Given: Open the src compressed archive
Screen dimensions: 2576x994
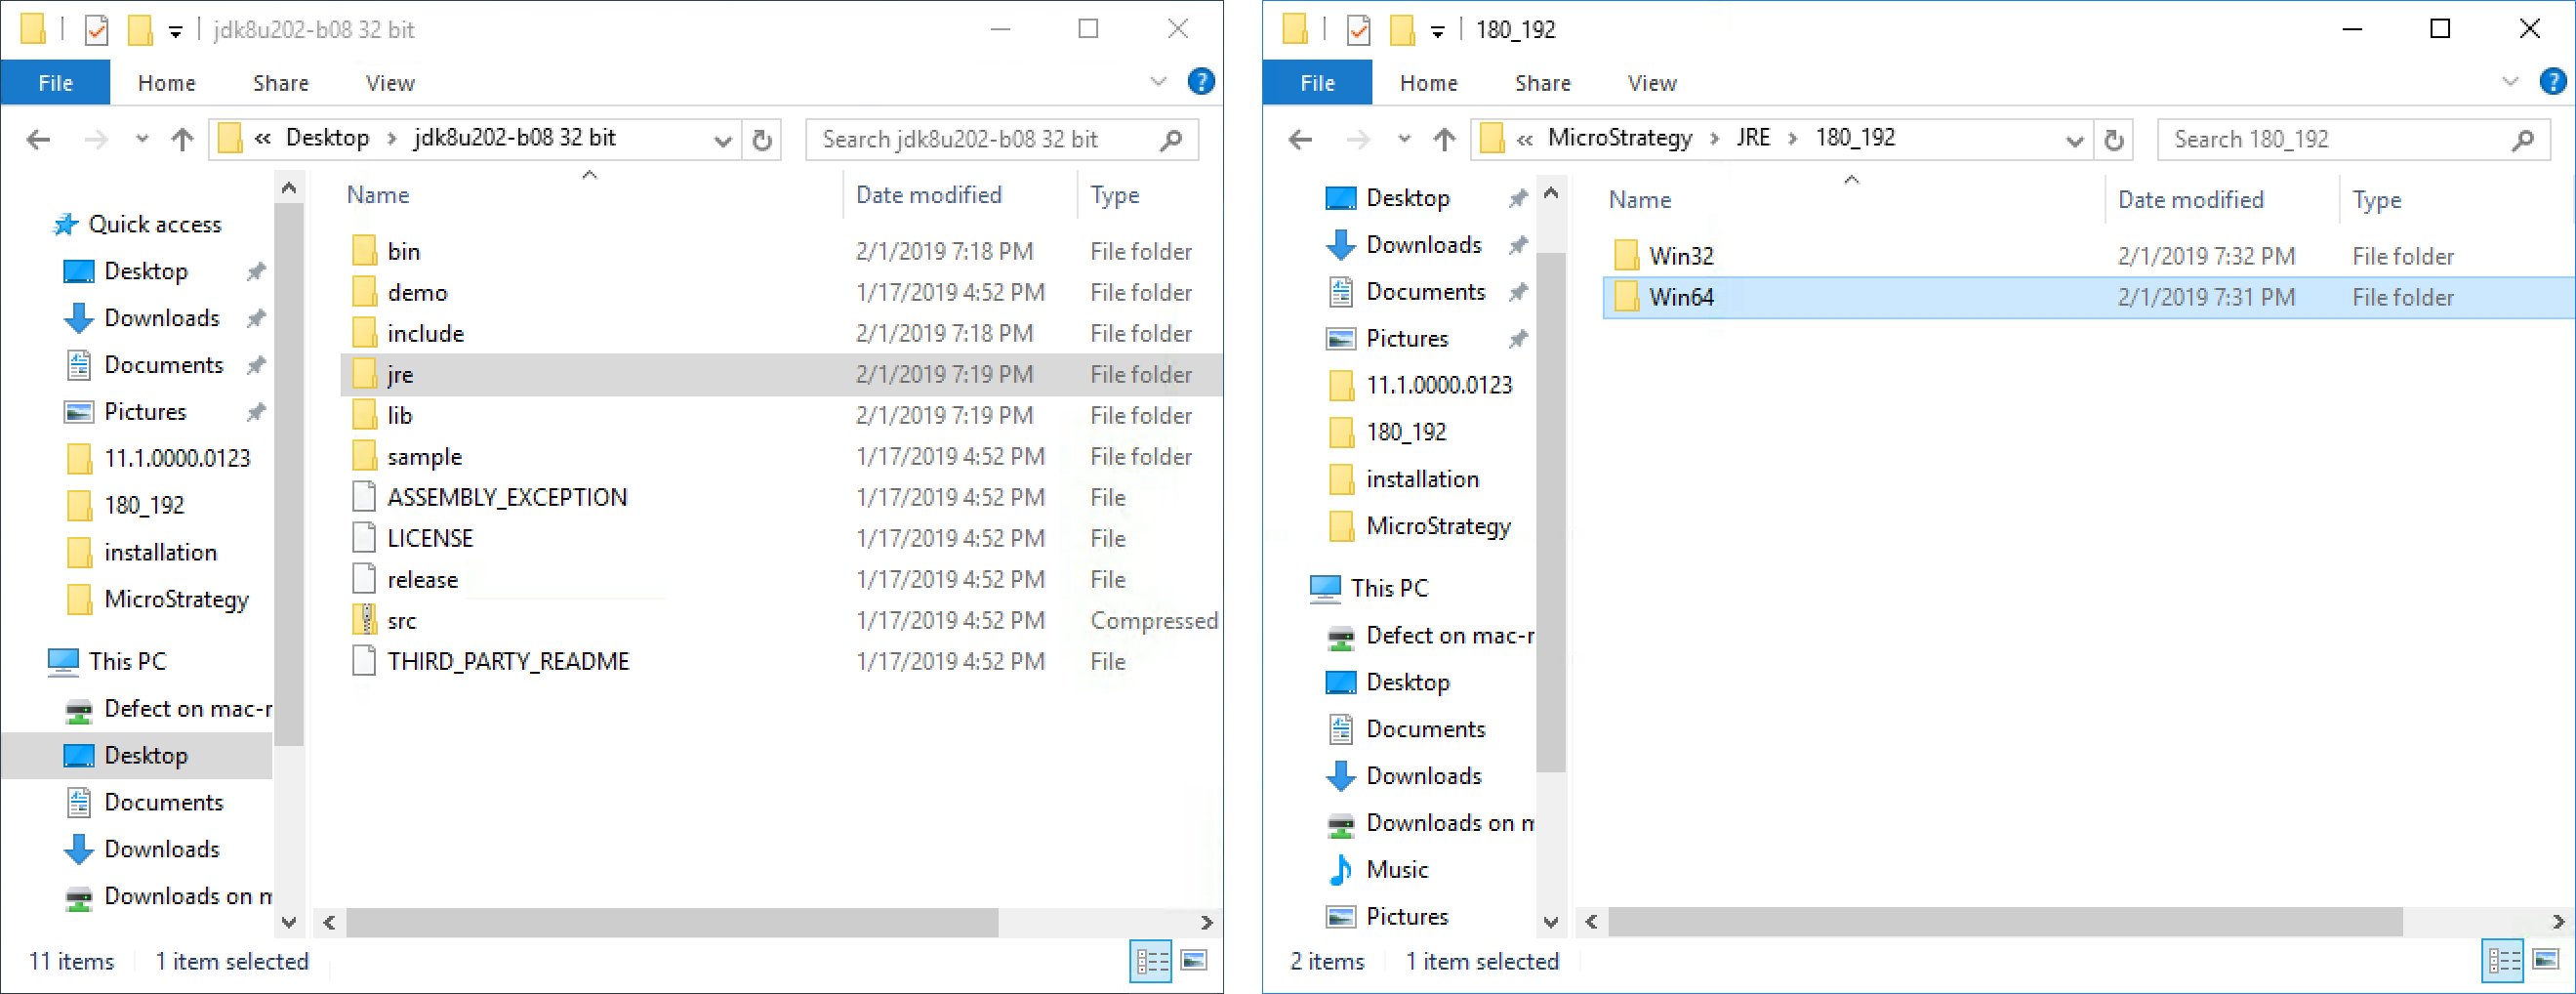Looking at the screenshot, I should point(401,620).
